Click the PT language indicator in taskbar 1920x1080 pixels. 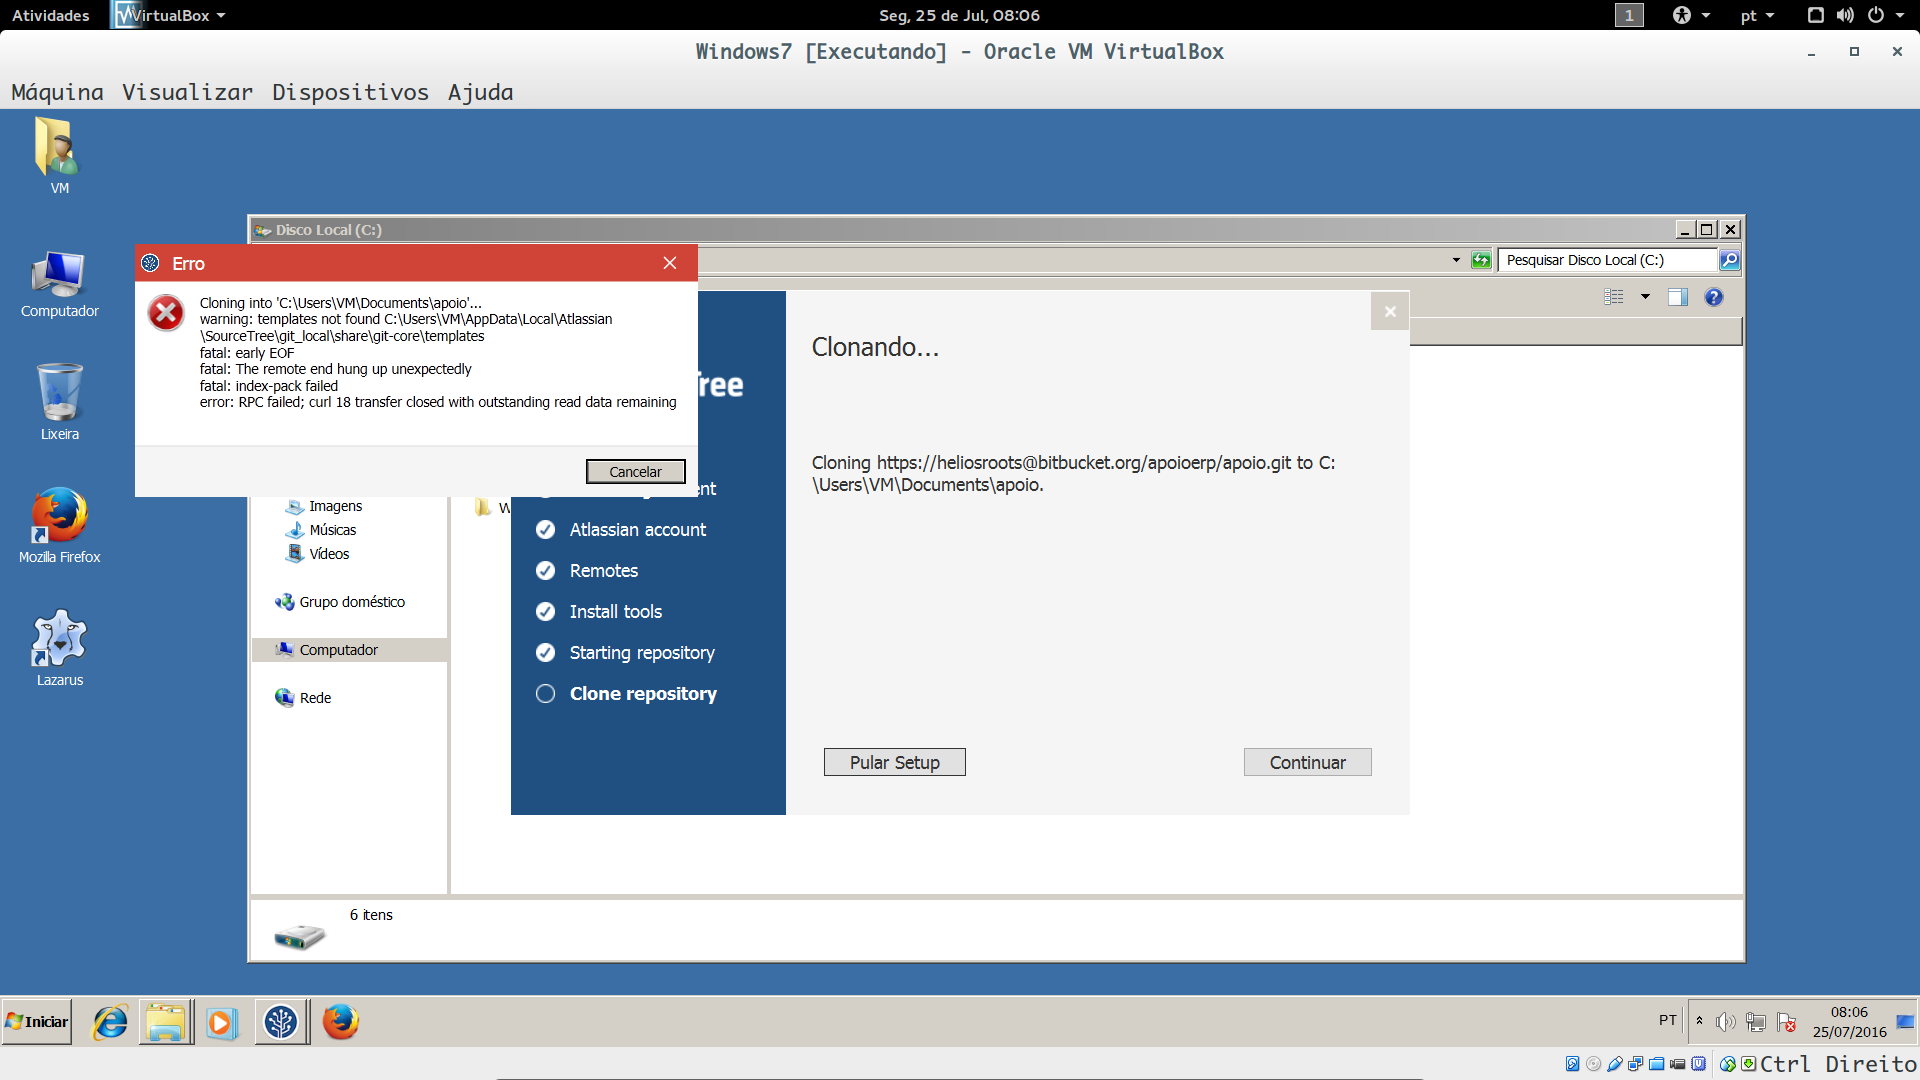coord(1667,1021)
